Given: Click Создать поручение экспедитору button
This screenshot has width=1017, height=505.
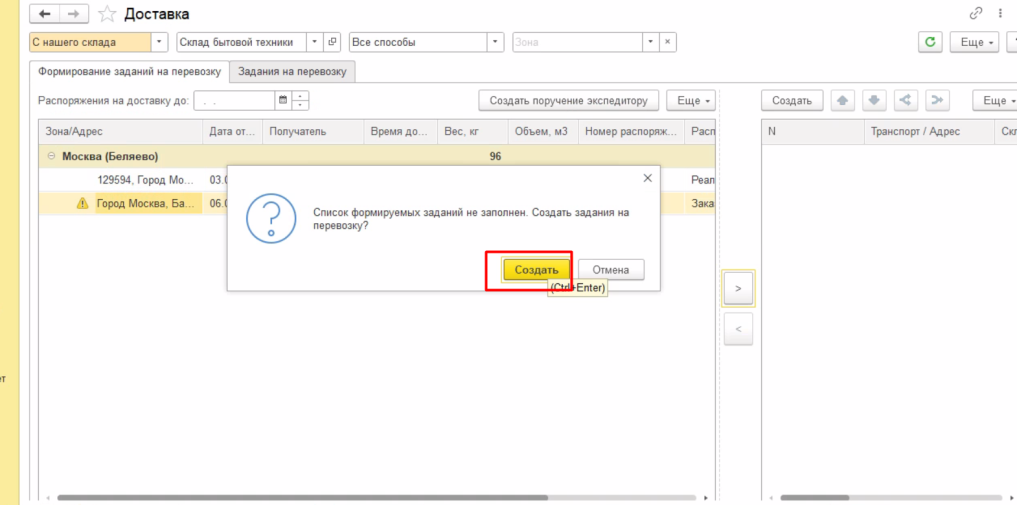Looking at the screenshot, I should pyautogui.click(x=570, y=101).
